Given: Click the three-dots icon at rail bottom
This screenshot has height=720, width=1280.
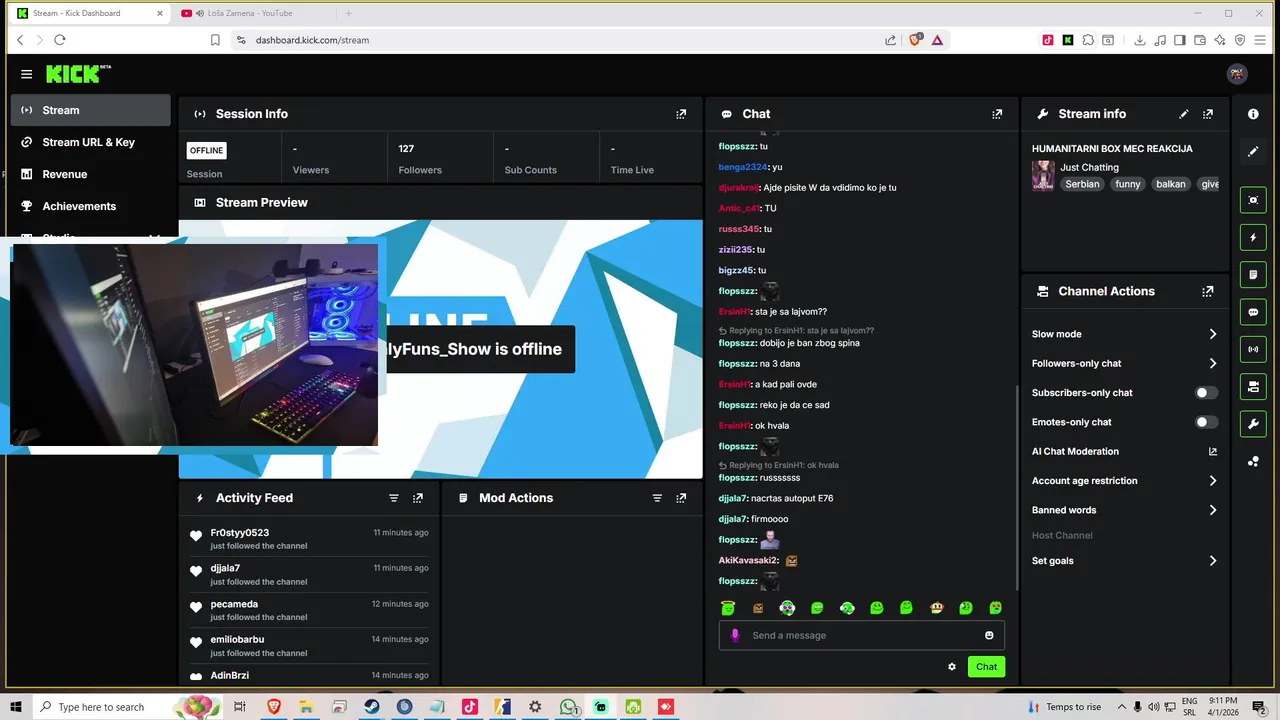Looking at the screenshot, I should [x=1253, y=461].
